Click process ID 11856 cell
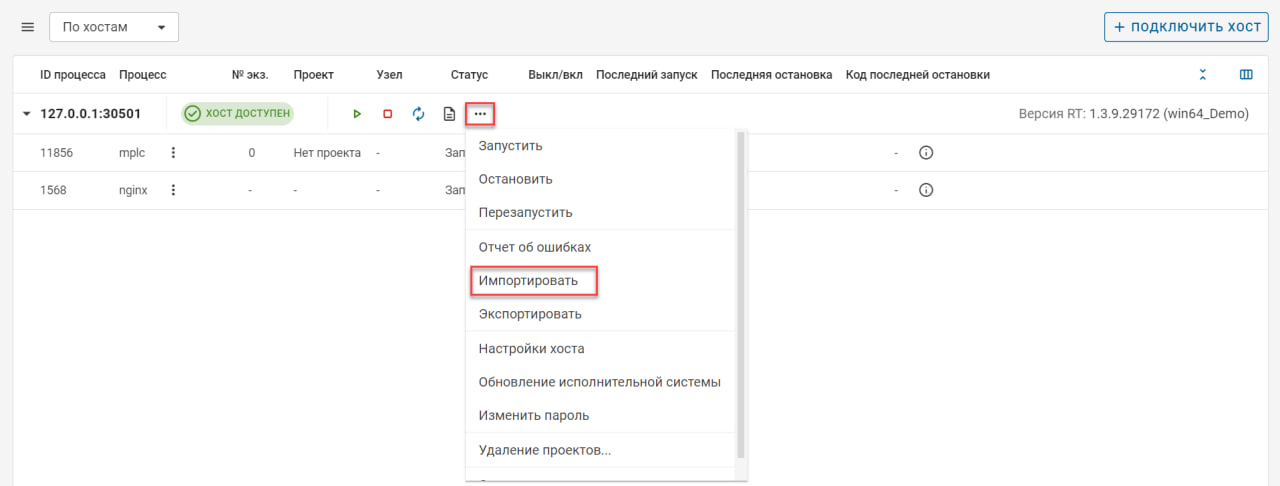This screenshot has width=1280, height=486. tap(57, 153)
